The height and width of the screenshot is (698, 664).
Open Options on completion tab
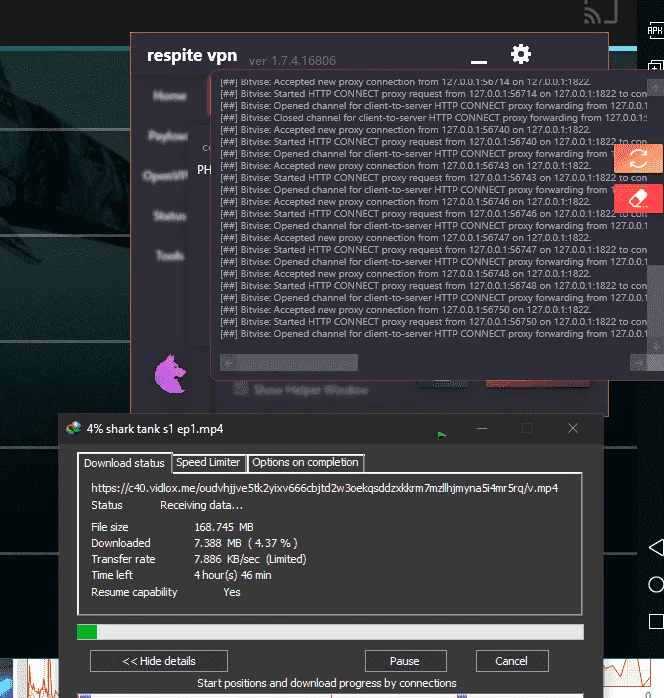pos(305,462)
